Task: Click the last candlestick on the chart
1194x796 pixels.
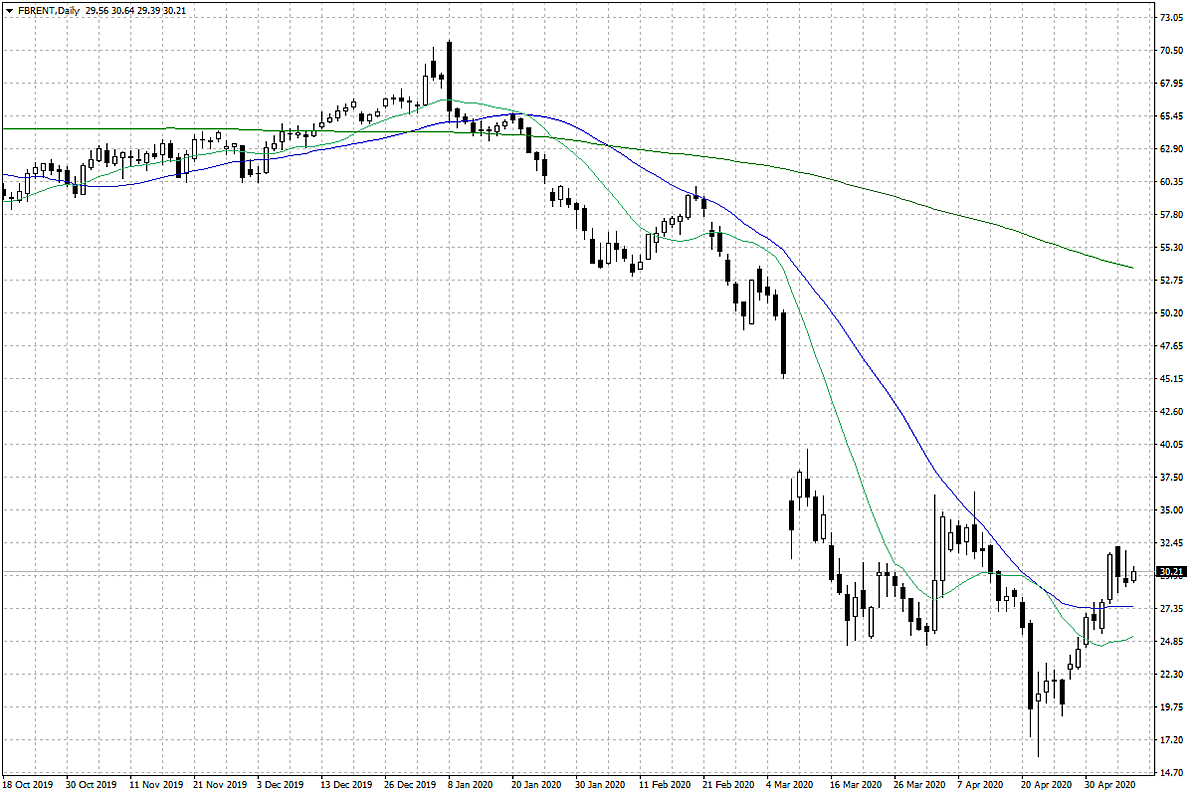Action: pyautogui.click(x=1134, y=574)
